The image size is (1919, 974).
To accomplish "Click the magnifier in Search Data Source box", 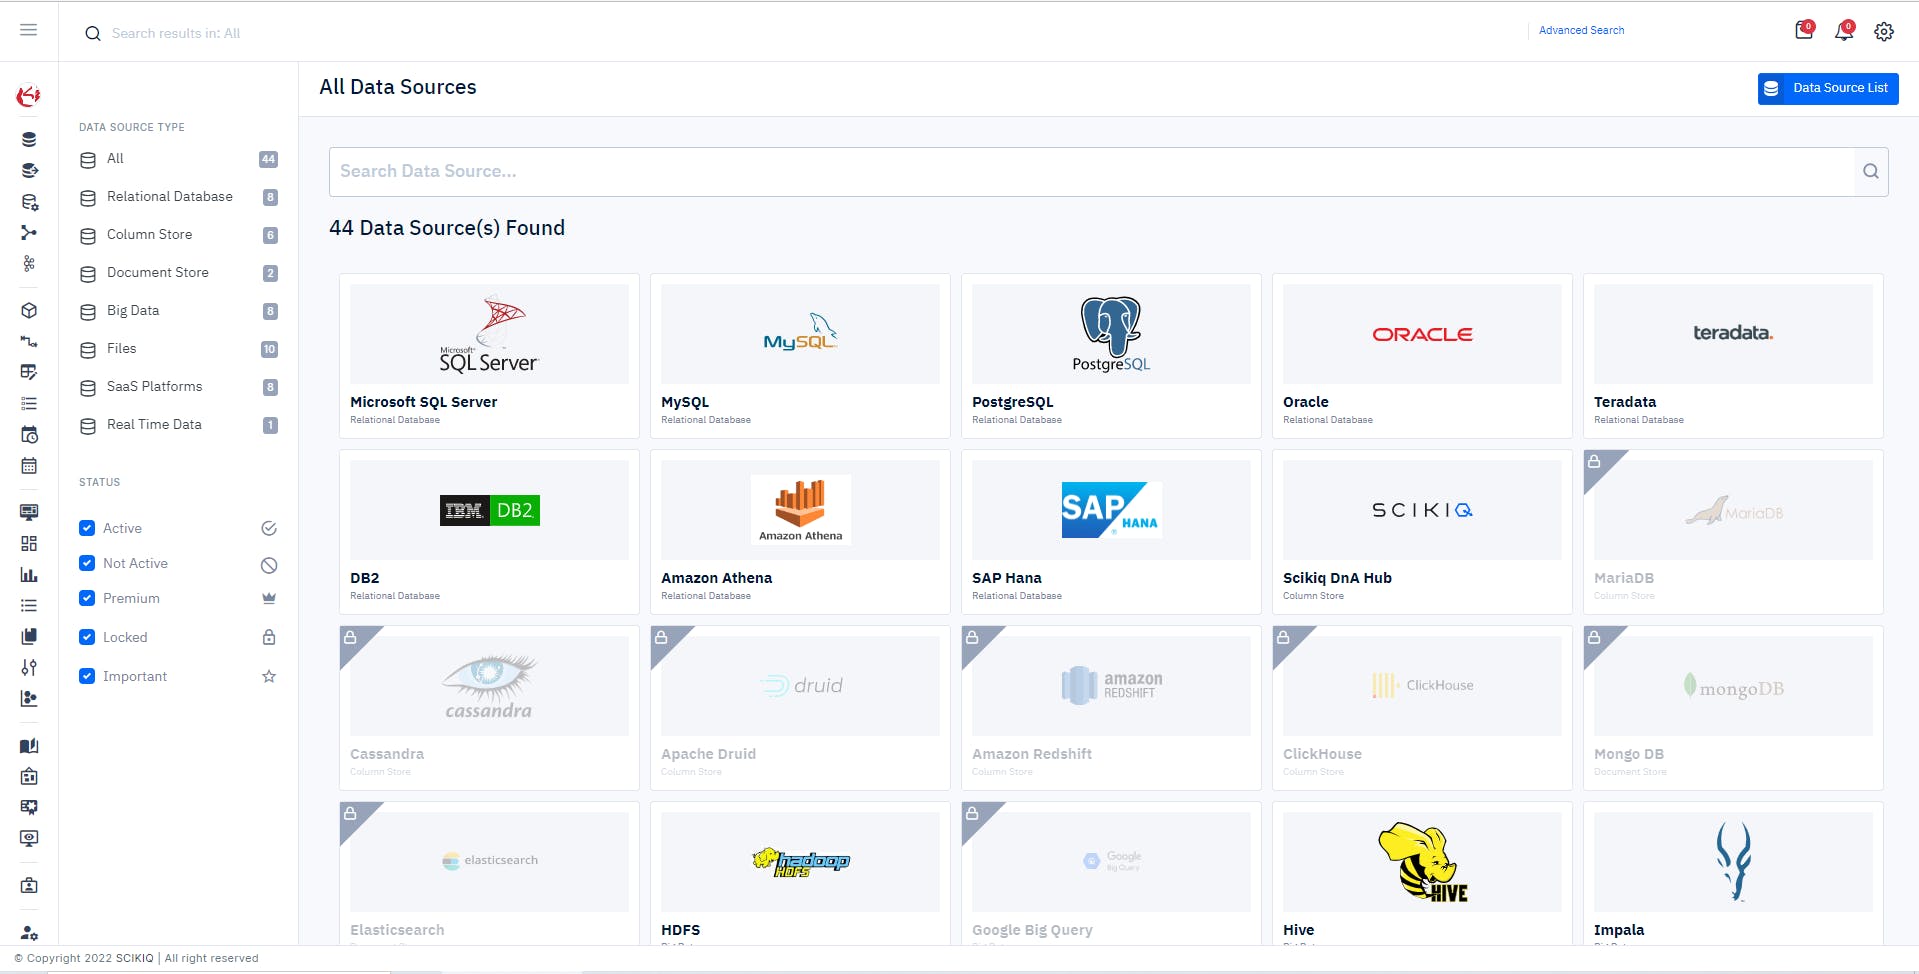I will [x=1871, y=171].
